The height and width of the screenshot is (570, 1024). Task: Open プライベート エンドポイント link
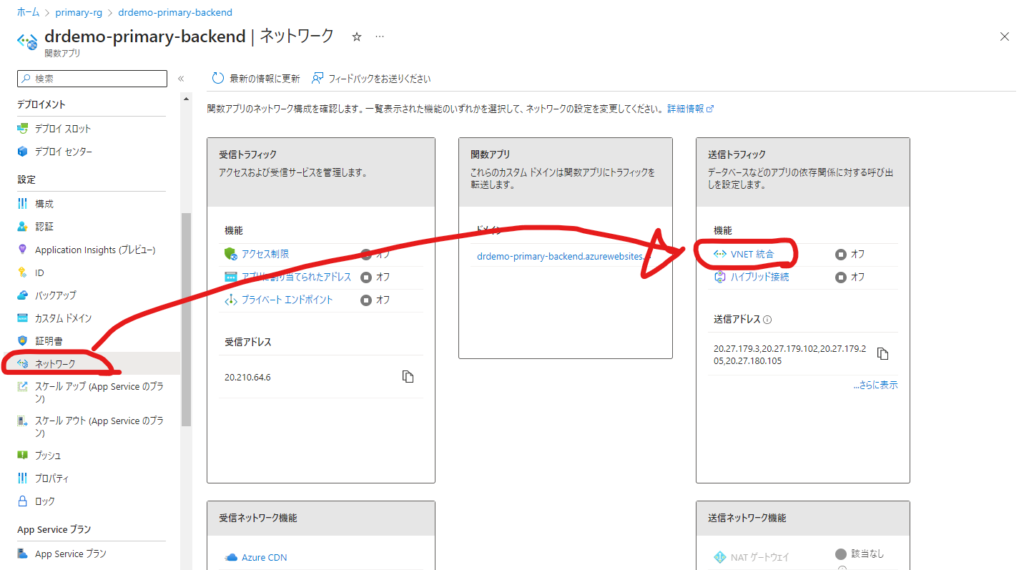pyautogui.click(x=287, y=300)
